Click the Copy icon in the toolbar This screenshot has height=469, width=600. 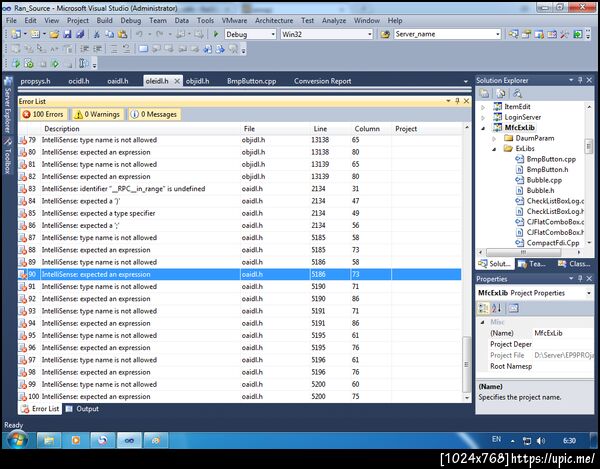(x=109, y=34)
